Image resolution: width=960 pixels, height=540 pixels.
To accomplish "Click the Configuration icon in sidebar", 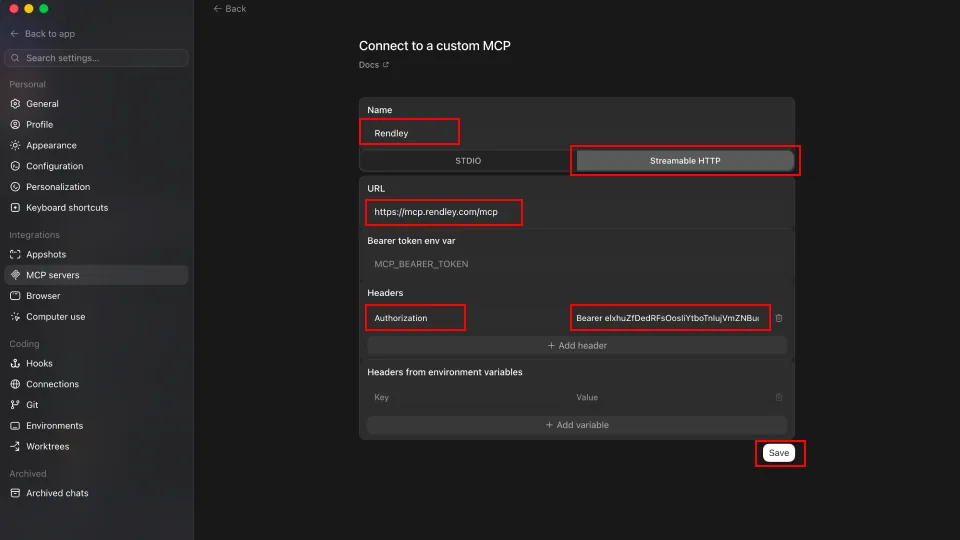I will click(x=15, y=166).
